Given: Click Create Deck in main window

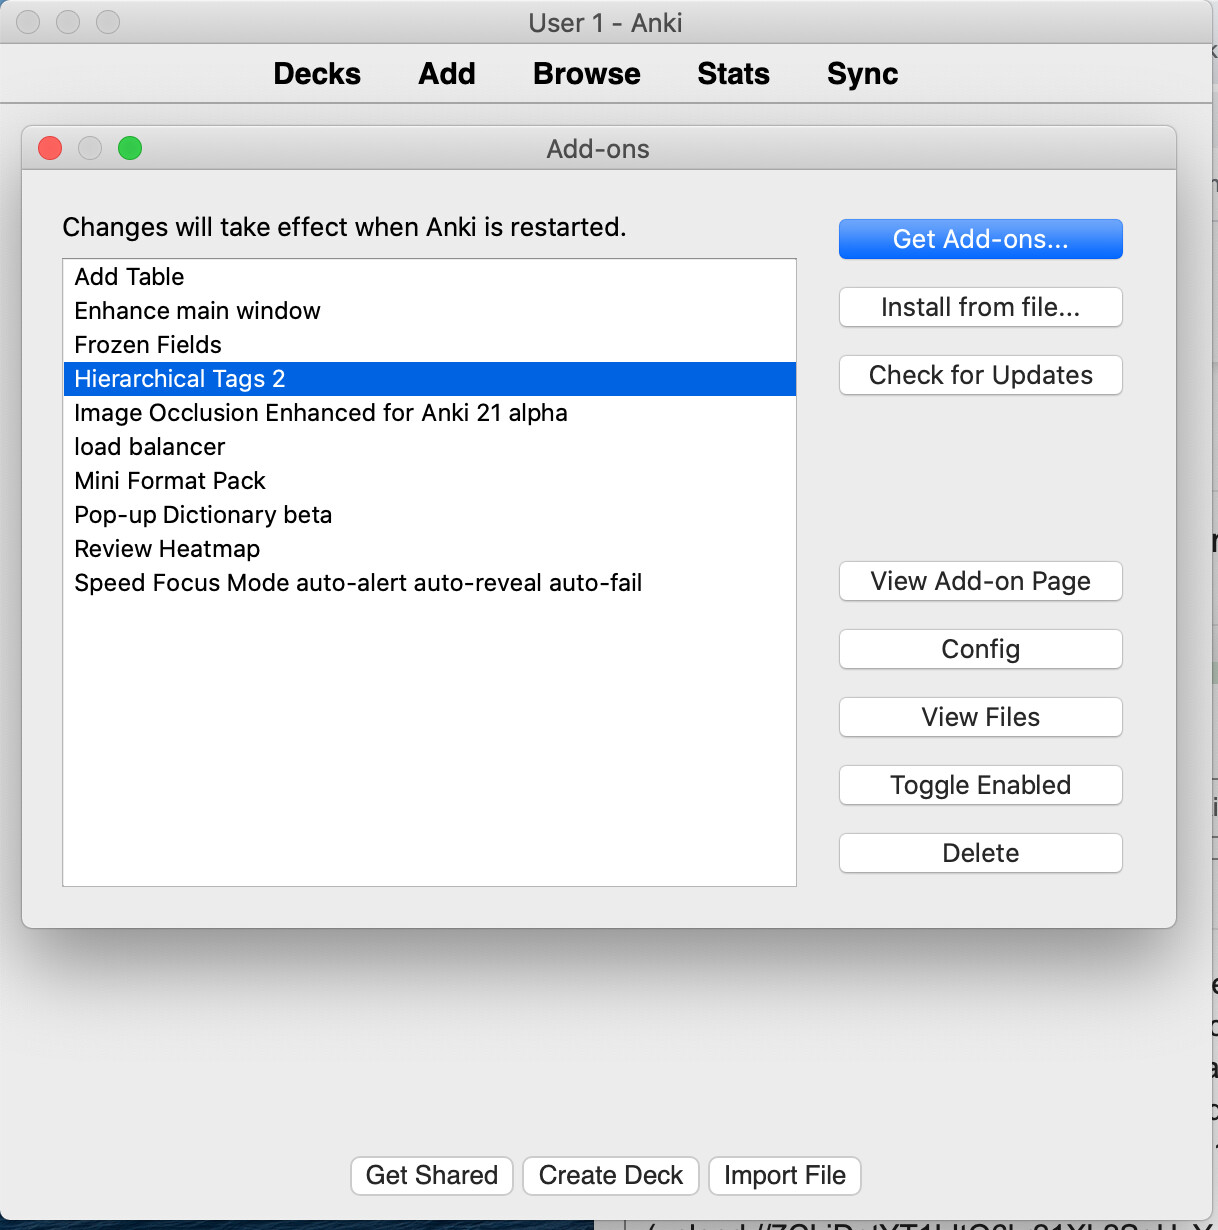Looking at the screenshot, I should pos(611,1175).
